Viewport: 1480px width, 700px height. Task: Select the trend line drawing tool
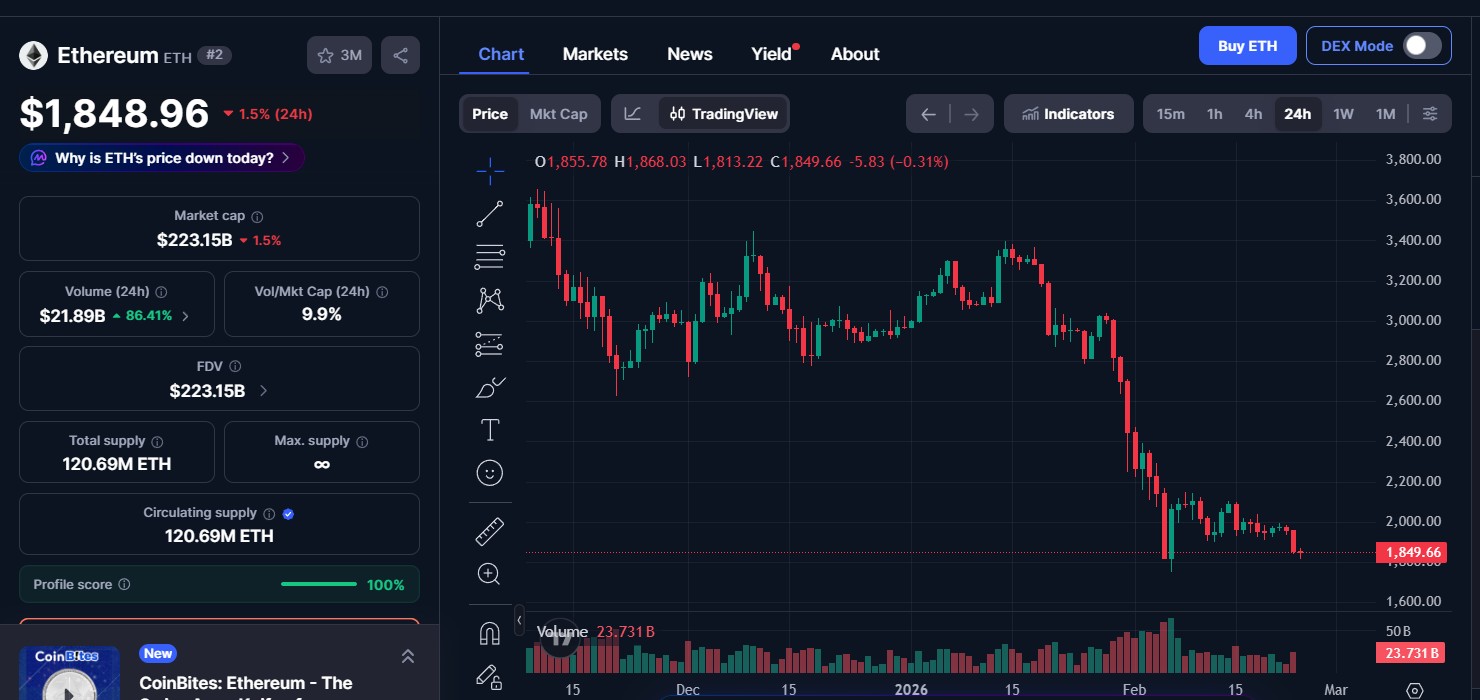coord(489,213)
